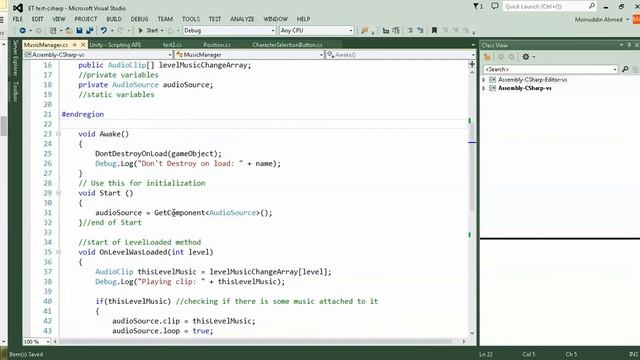Open the Any CPU platform dropdown
Viewport: 640px width, 360px height.
316,31
